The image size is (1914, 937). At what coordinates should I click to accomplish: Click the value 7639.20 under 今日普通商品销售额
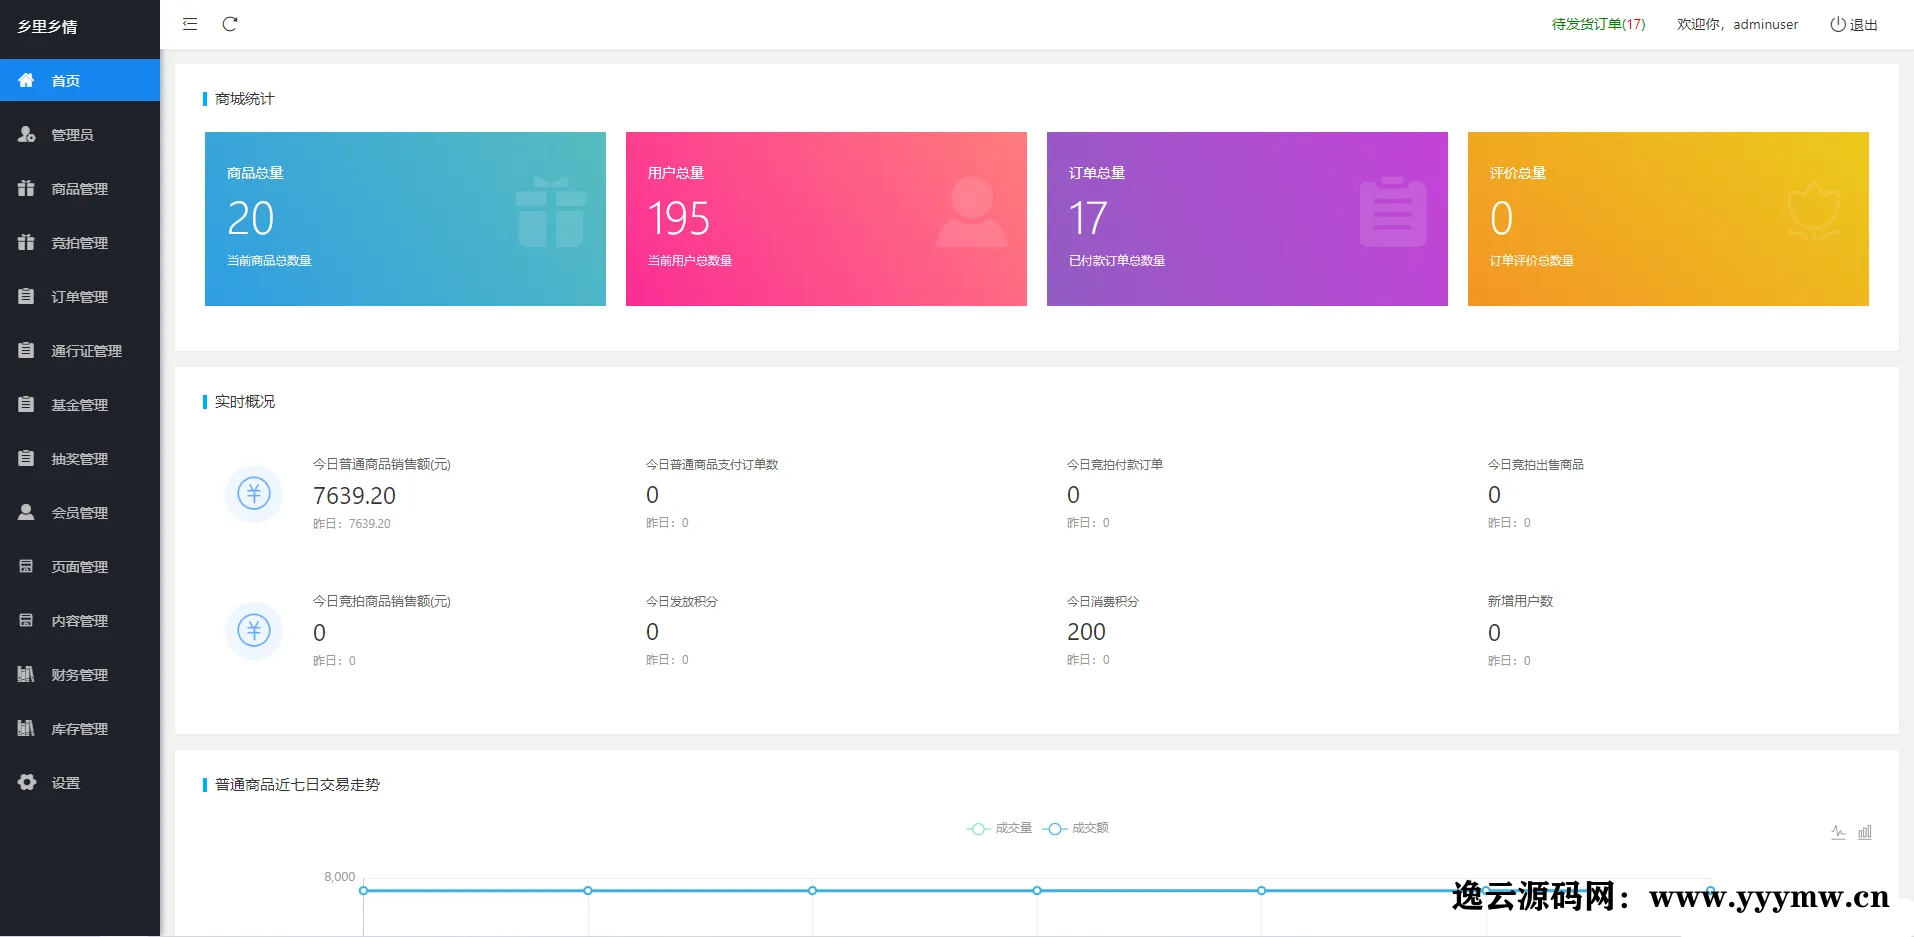354,496
